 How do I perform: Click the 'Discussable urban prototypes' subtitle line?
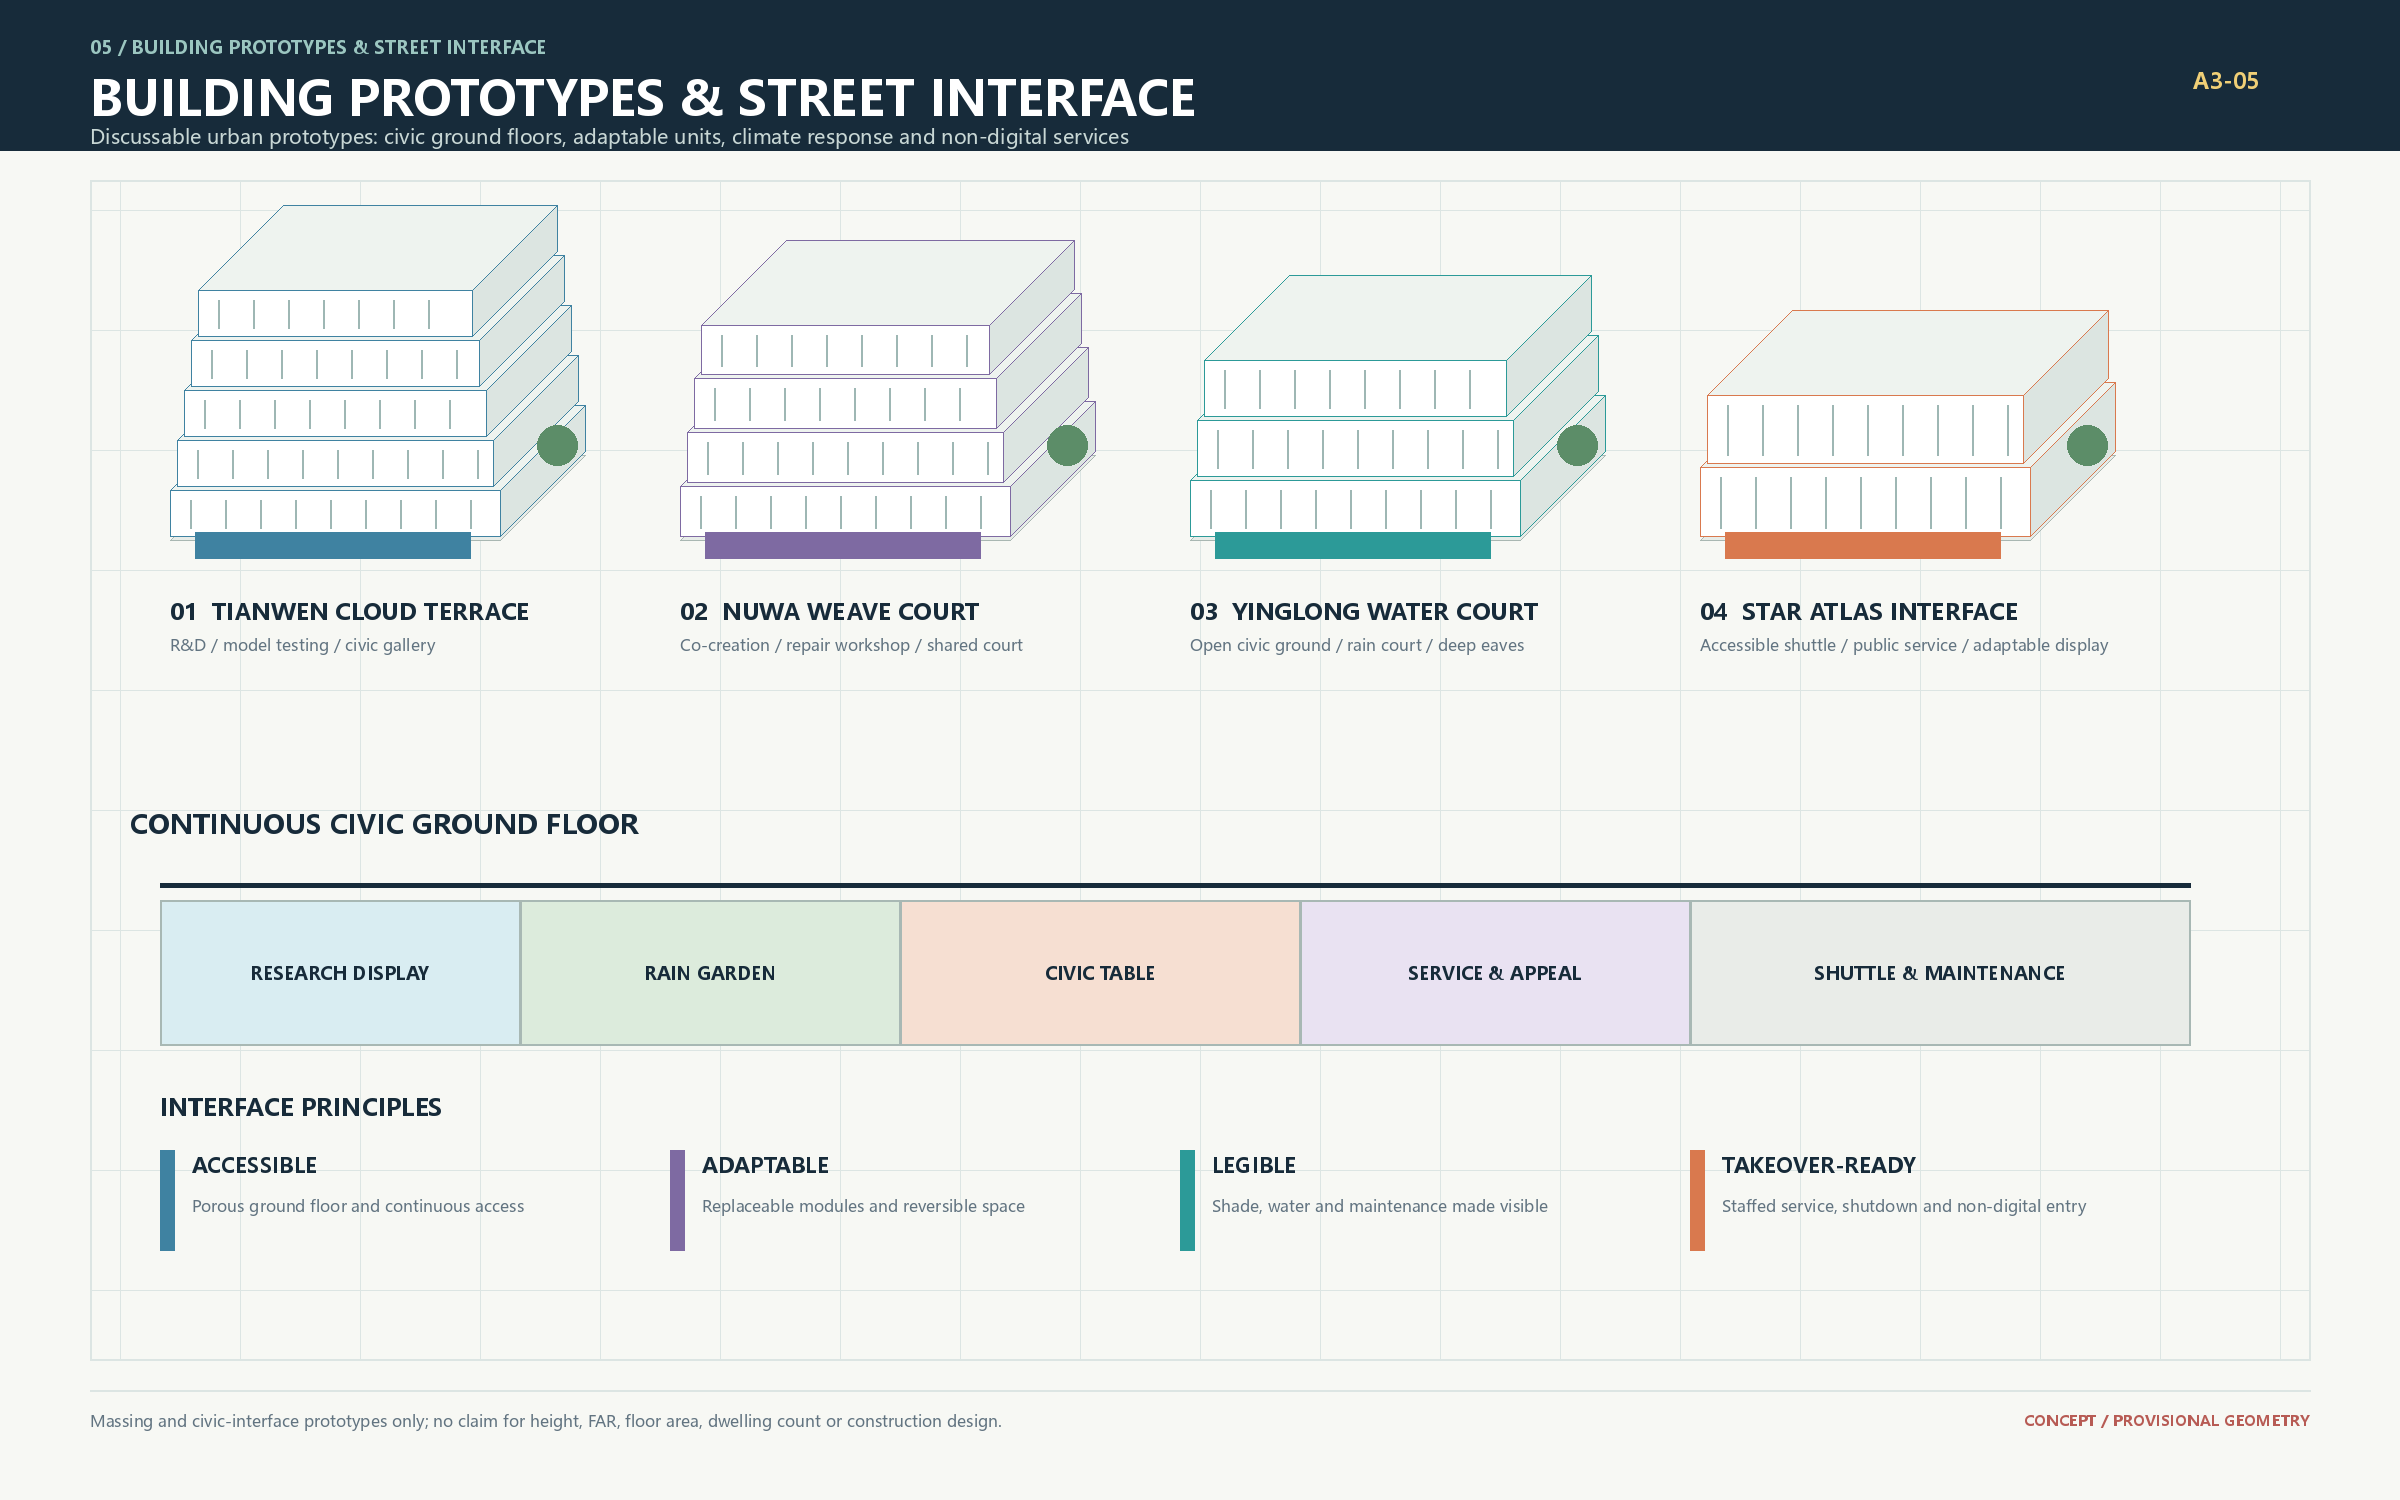tap(609, 137)
